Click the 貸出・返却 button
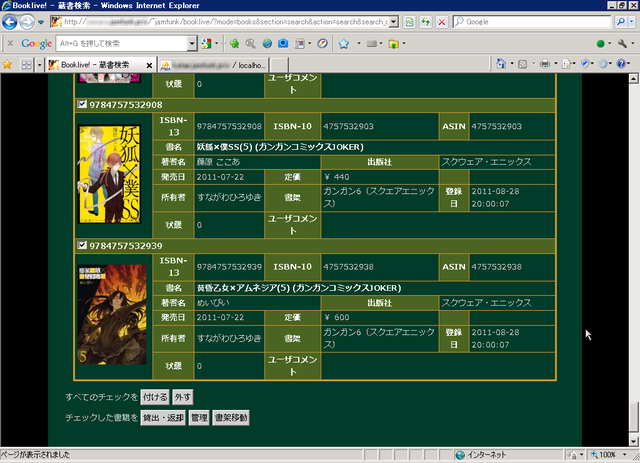640x463 pixels. [163, 418]
